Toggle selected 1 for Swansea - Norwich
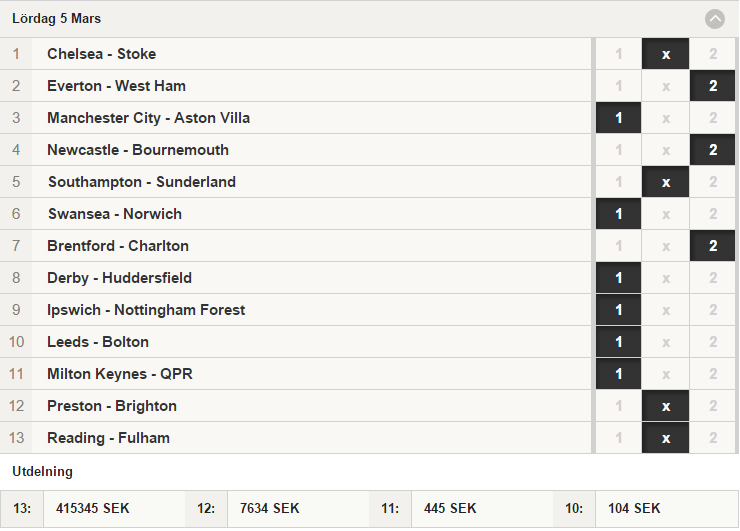Image resolution: width=740 pixels, height=531 pixels. (x=618, y=214)
